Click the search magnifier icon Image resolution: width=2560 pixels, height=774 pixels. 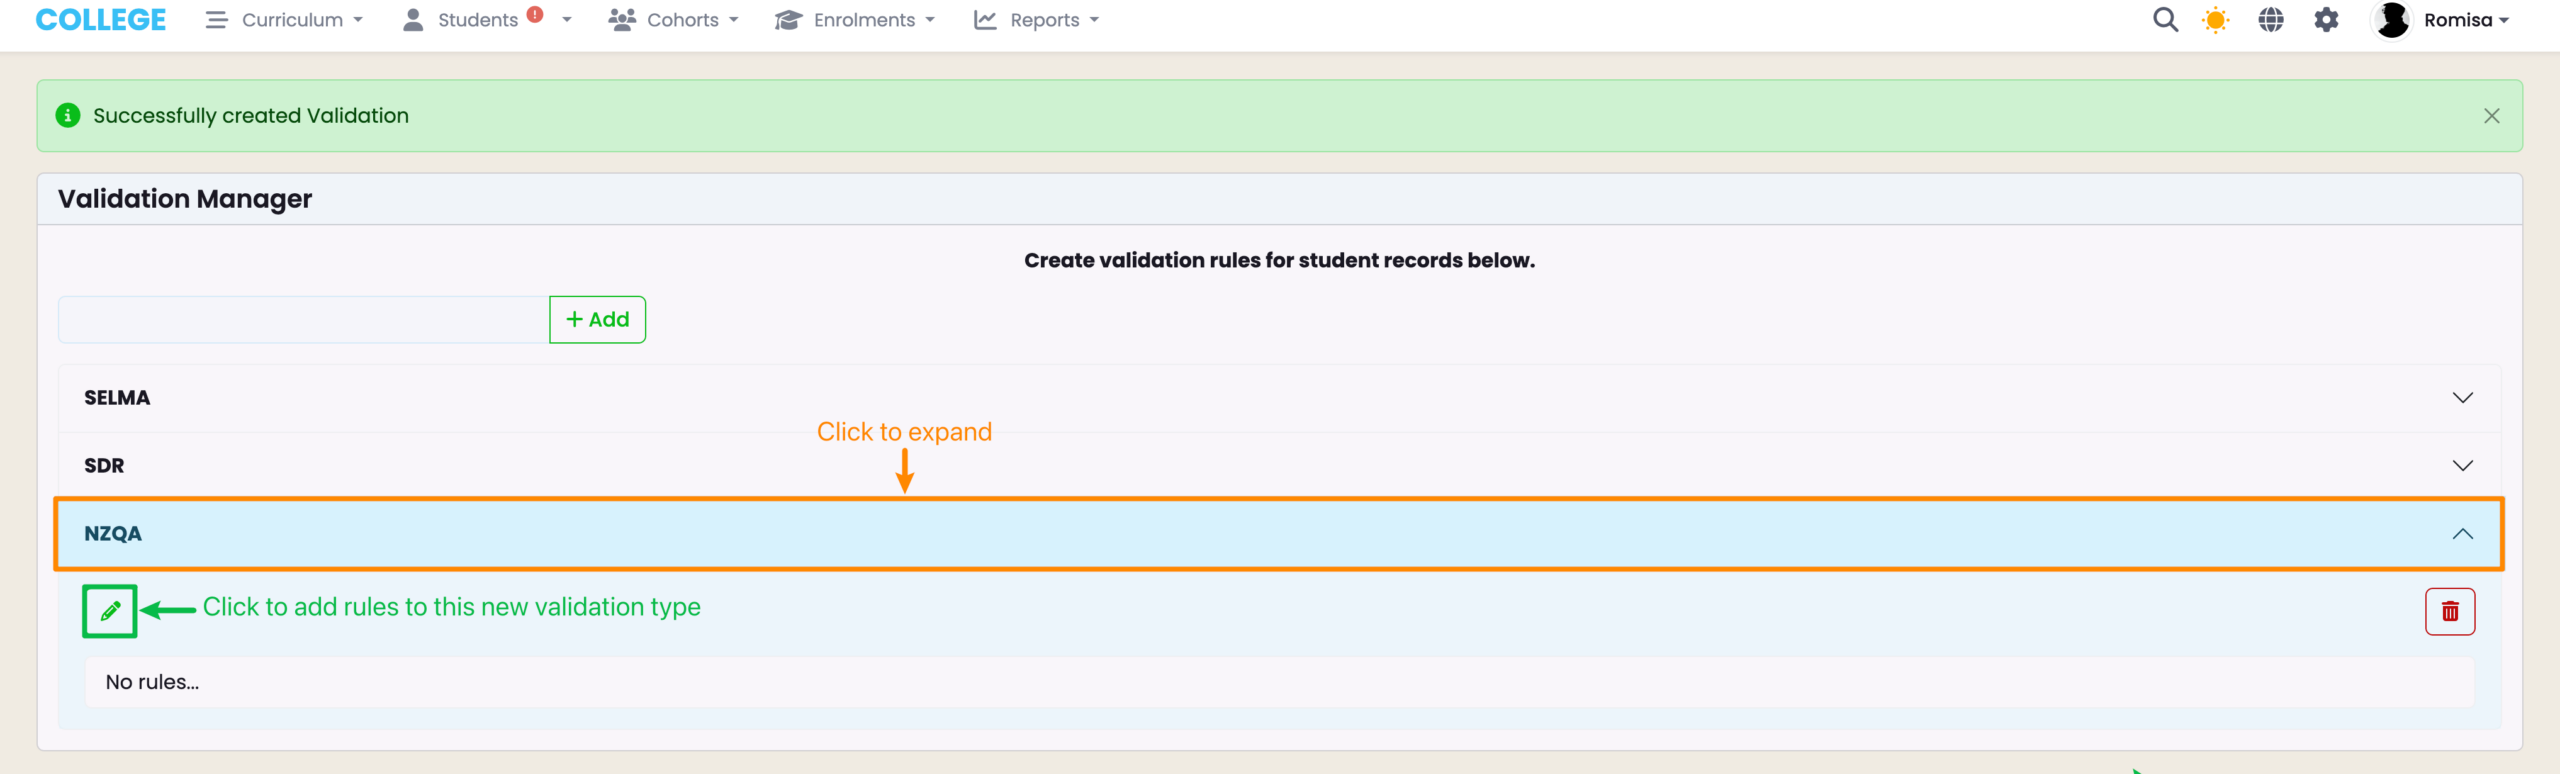[2164, 20]
